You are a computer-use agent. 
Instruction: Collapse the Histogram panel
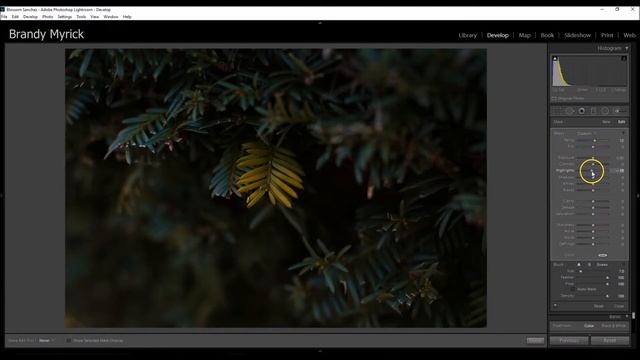pos(627,48)
